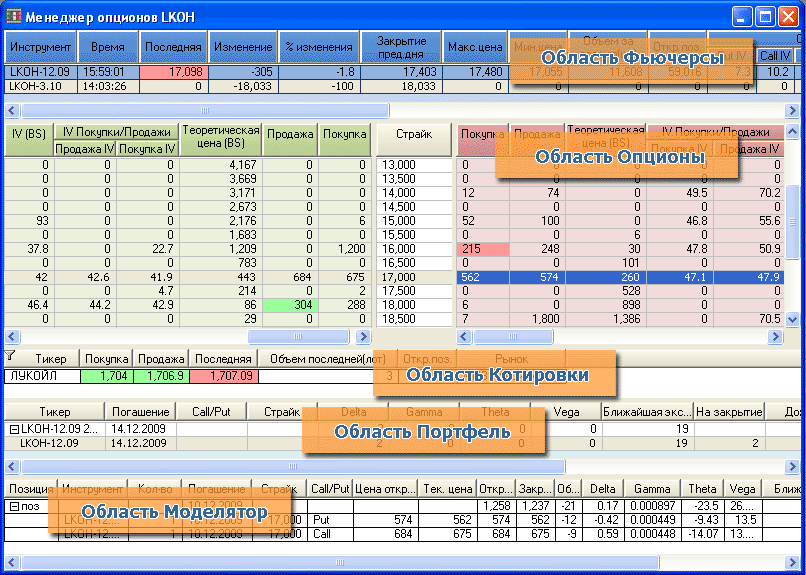This screenshot has height=575, width=806.
Task: Click the Цена откр... column header
Action: [385, 489]
